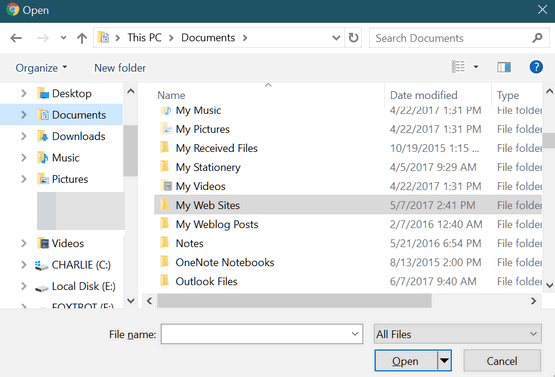Click the search magnifier icon
Image resolution: width=555 pixels, height=377 pixels.
point(537,38)
